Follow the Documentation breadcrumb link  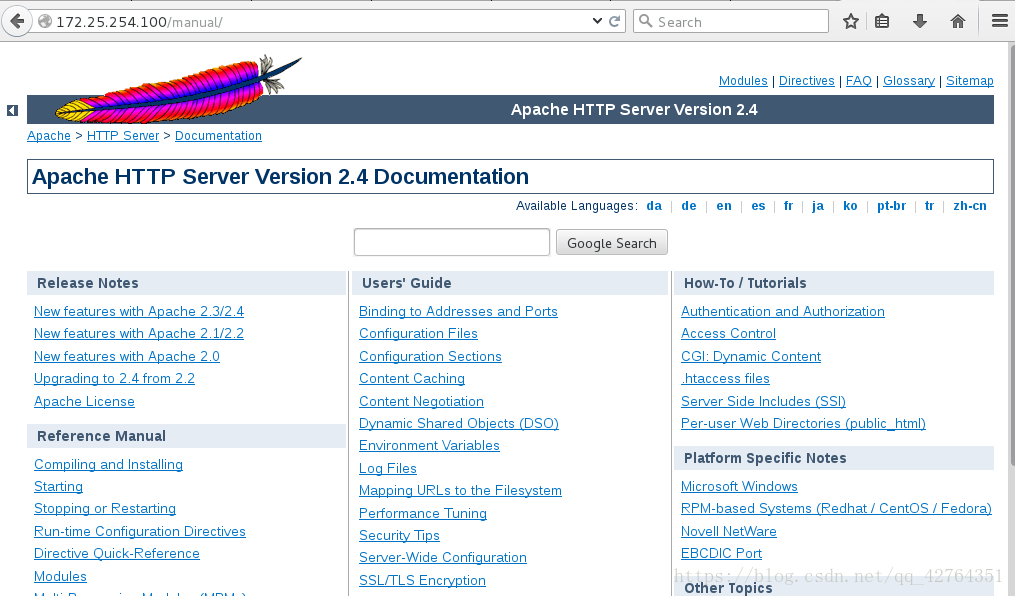[218, 136]
